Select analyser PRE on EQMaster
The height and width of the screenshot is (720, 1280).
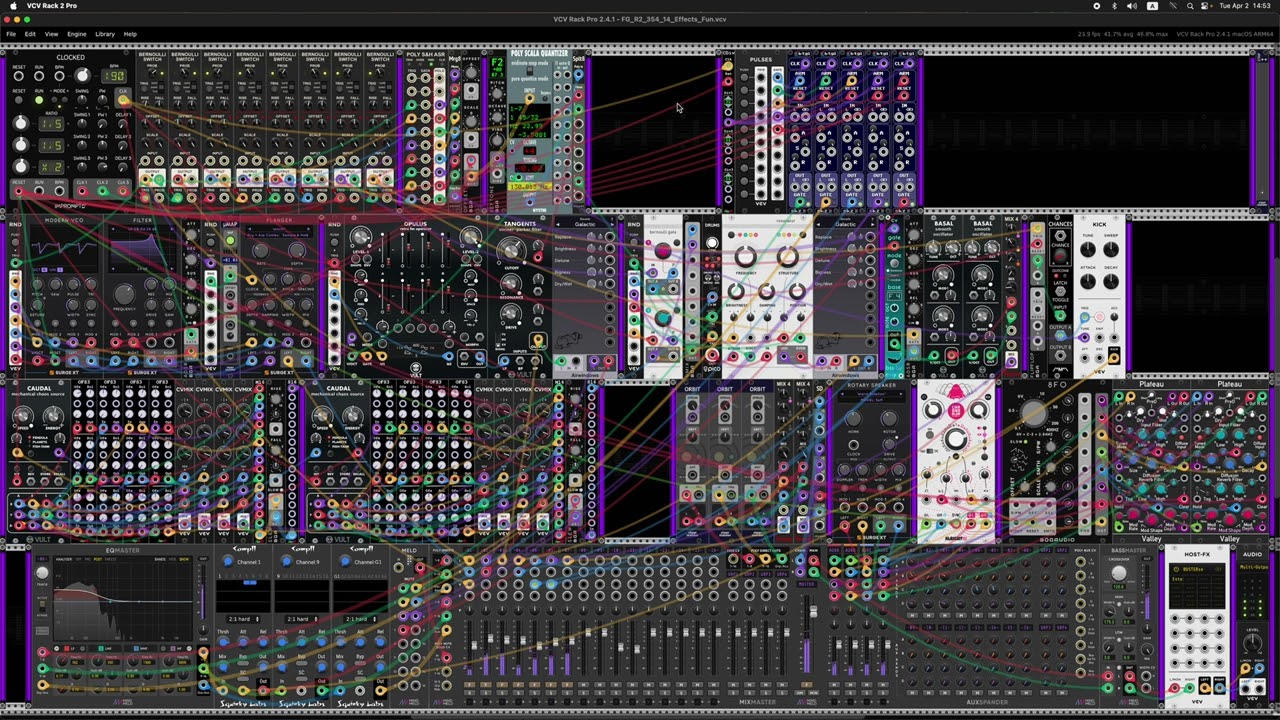tap(88, 559)
